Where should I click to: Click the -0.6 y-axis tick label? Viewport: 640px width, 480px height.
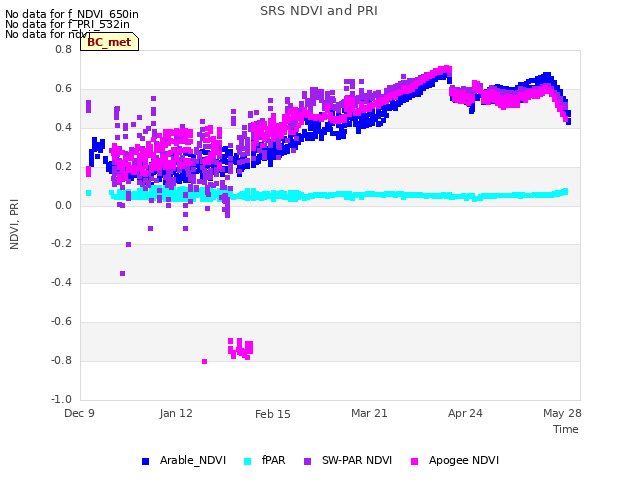click(61, 322)
